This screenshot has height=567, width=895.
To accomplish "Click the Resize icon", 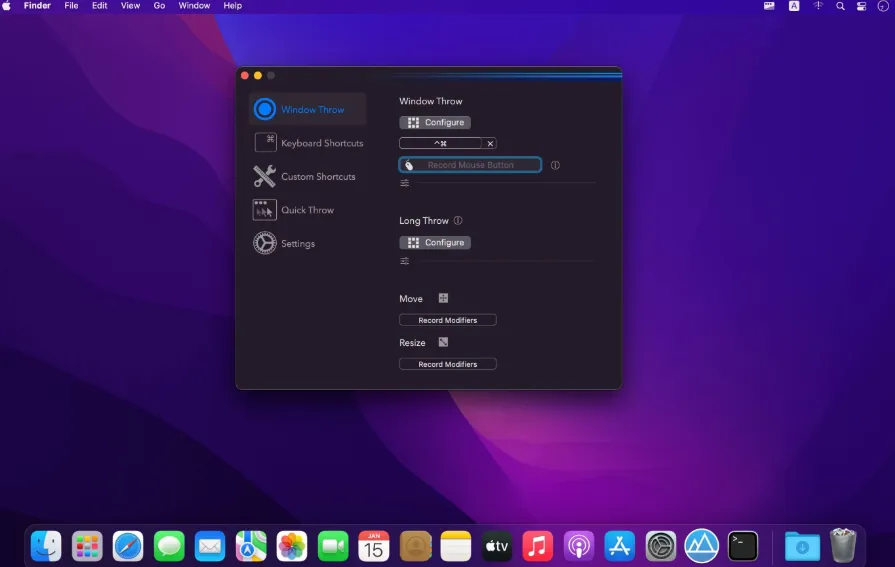I will [x=443, y=342].
